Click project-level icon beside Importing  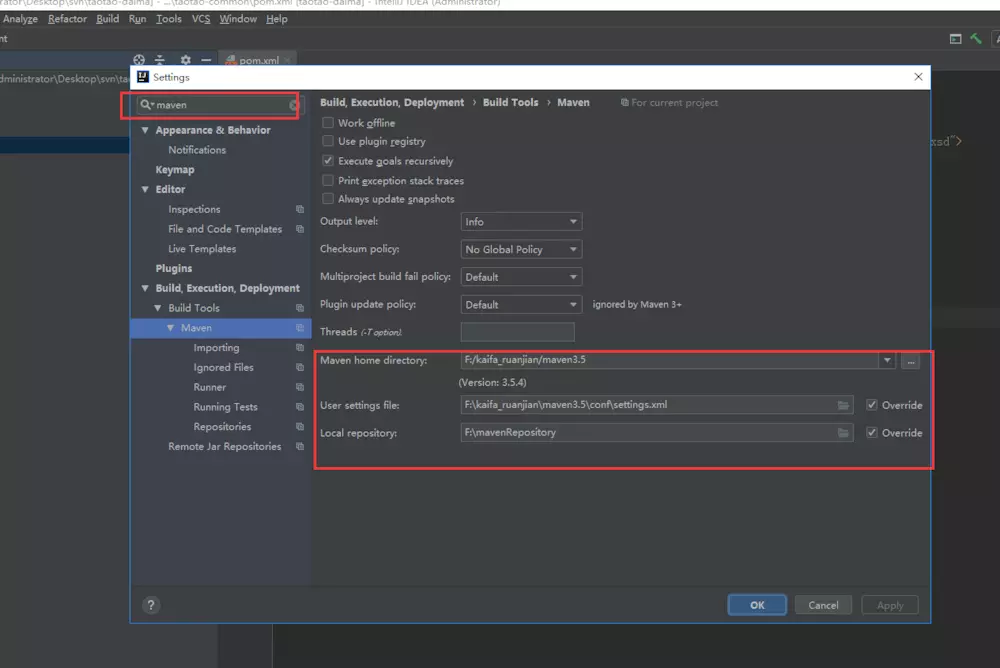point(300,348)
